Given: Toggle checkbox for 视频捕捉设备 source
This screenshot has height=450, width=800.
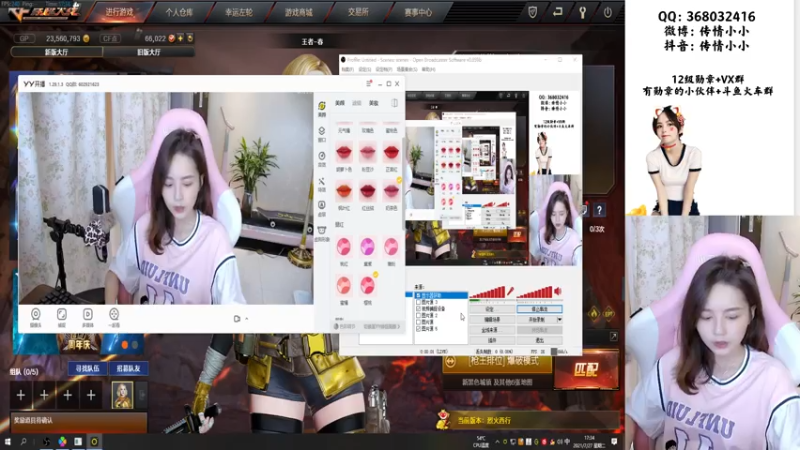Looking at the screenshot, I should [x=419, y=309].
